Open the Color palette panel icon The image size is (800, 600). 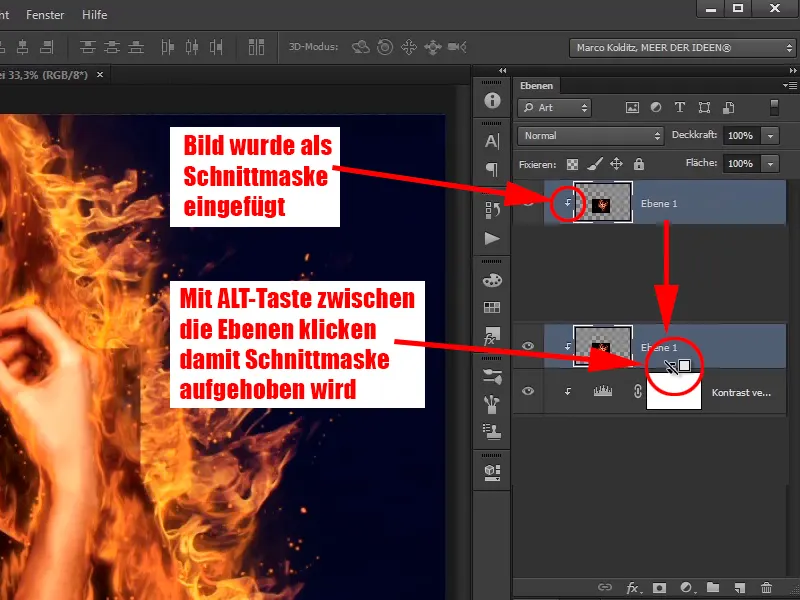(492, 280)
